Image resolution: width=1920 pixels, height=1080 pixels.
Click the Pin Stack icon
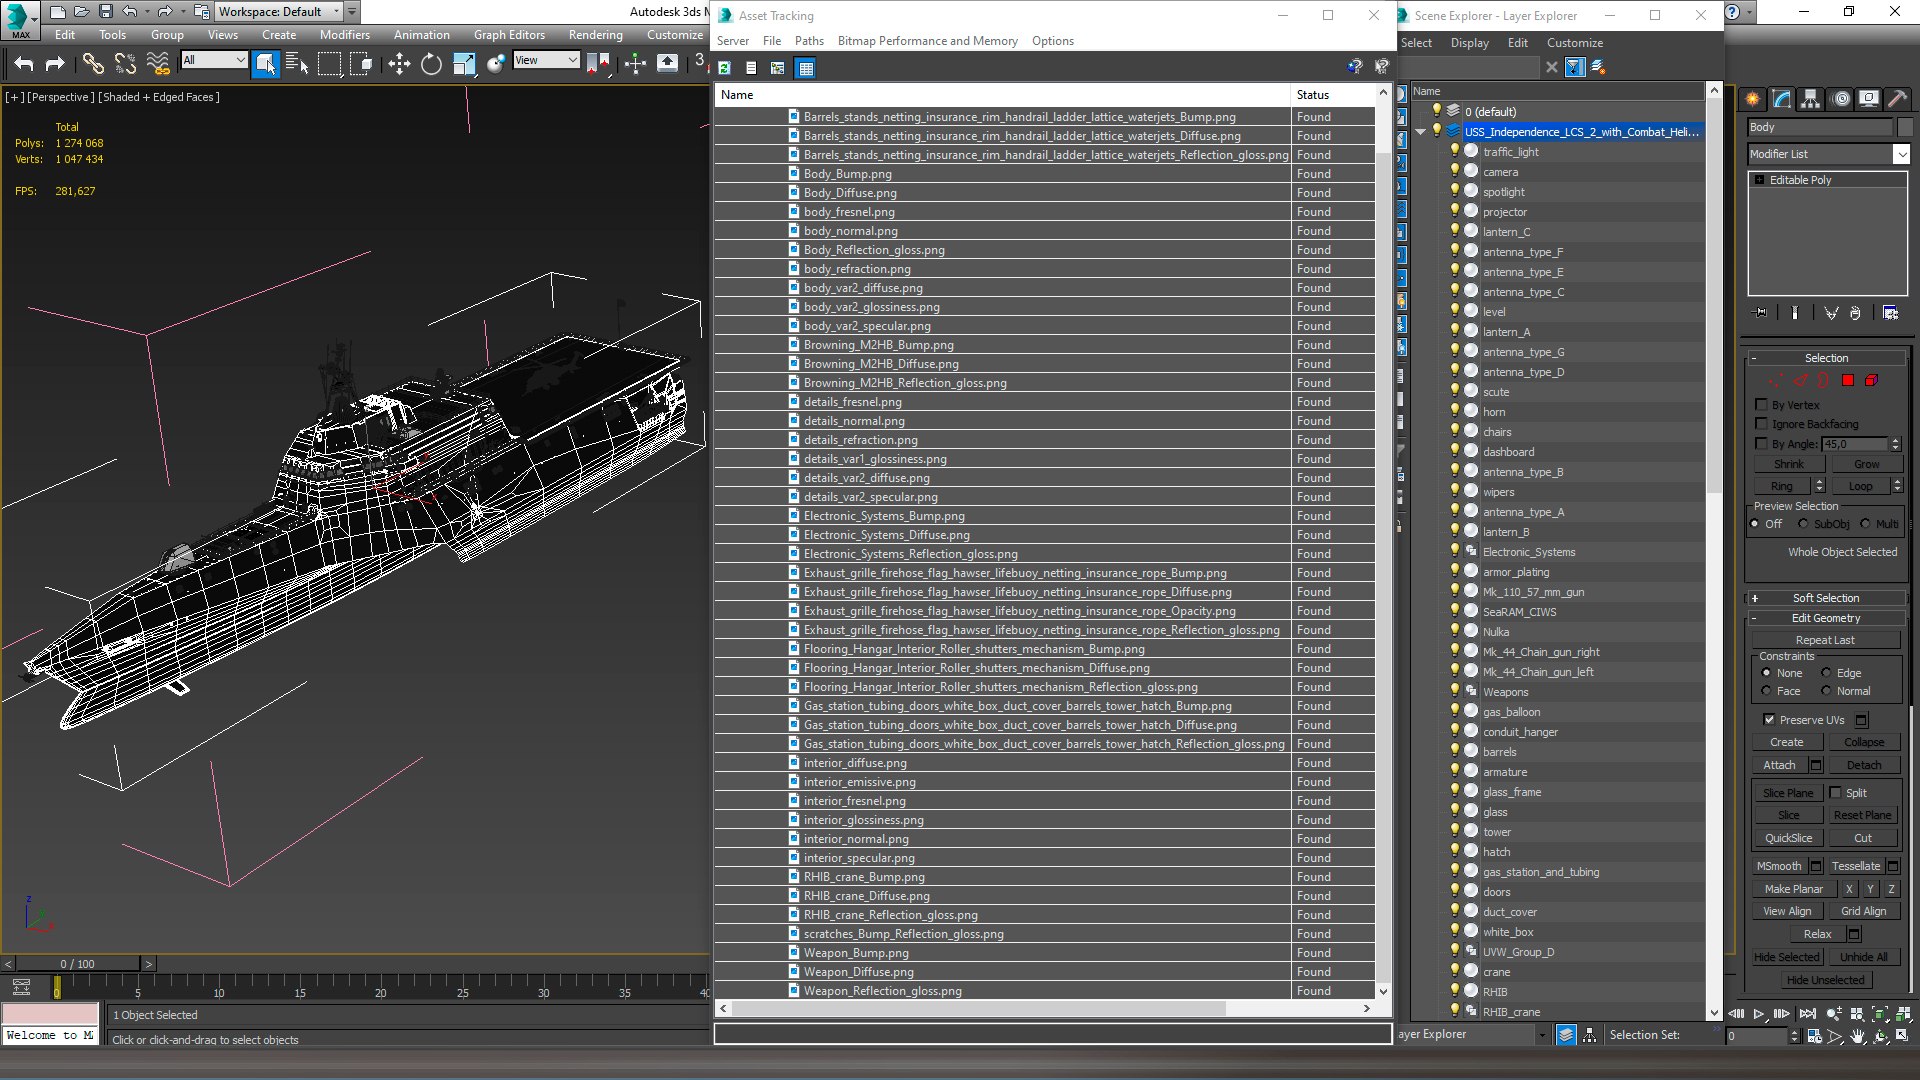coord(1761,313)
